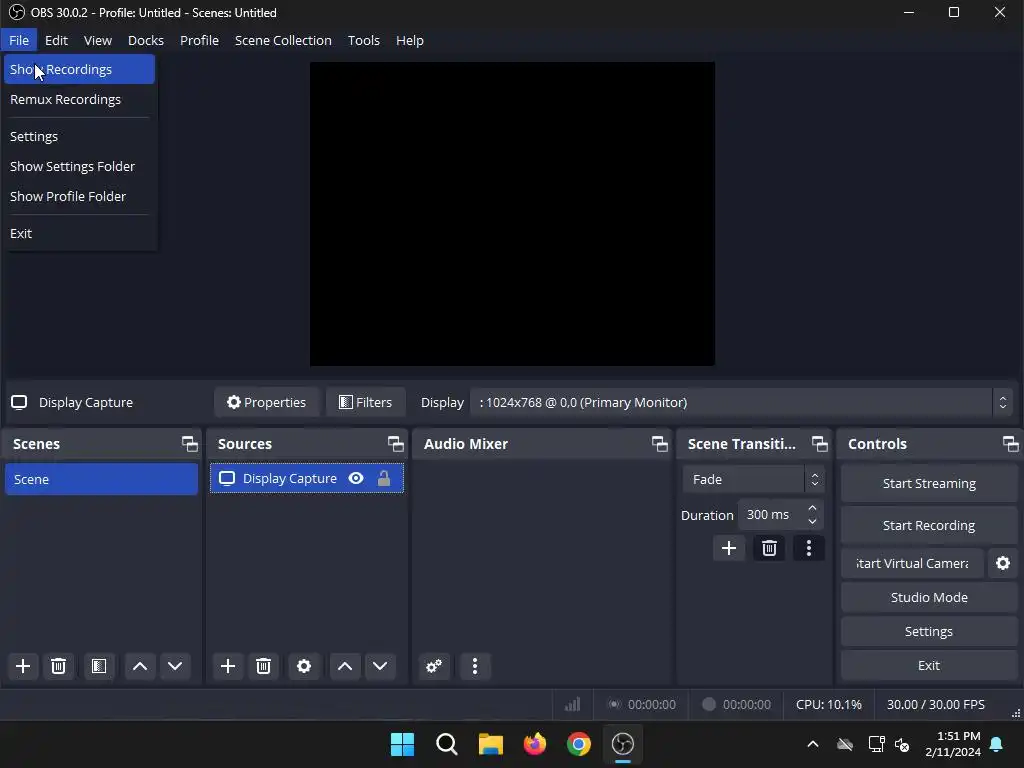Viewport: 1024px width, 768px height.
Task: Expand the Display monitor dropdown
Action: click(1002, 402)
